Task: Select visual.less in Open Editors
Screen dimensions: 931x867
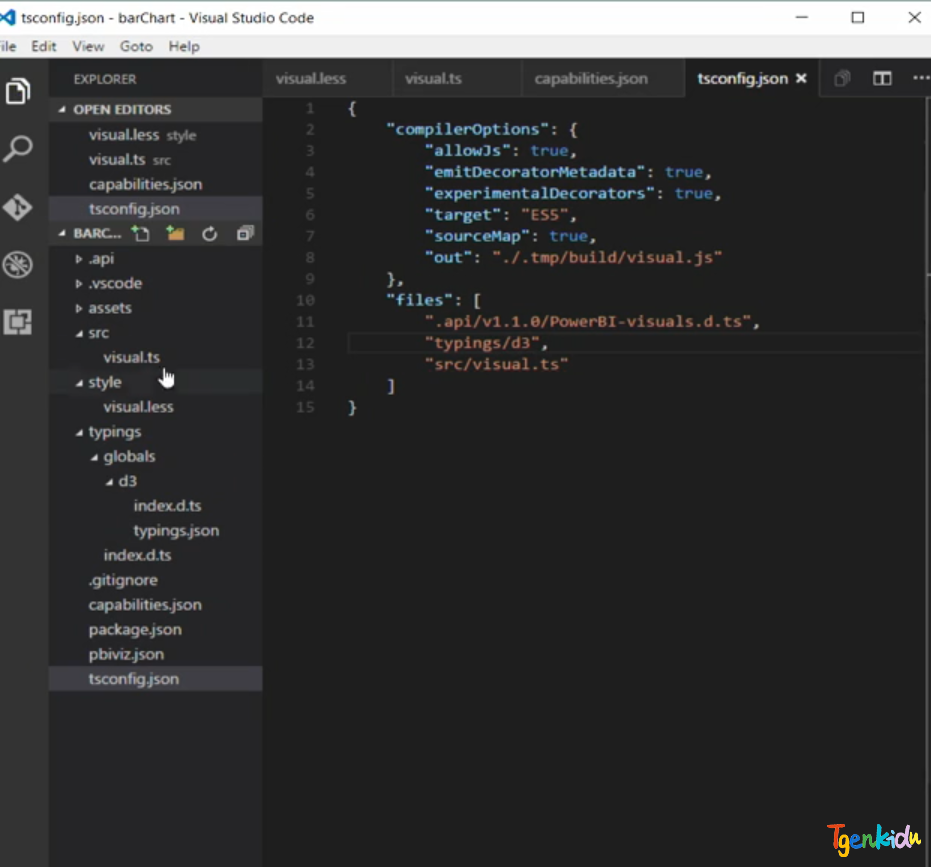Action: click(156, 135)
